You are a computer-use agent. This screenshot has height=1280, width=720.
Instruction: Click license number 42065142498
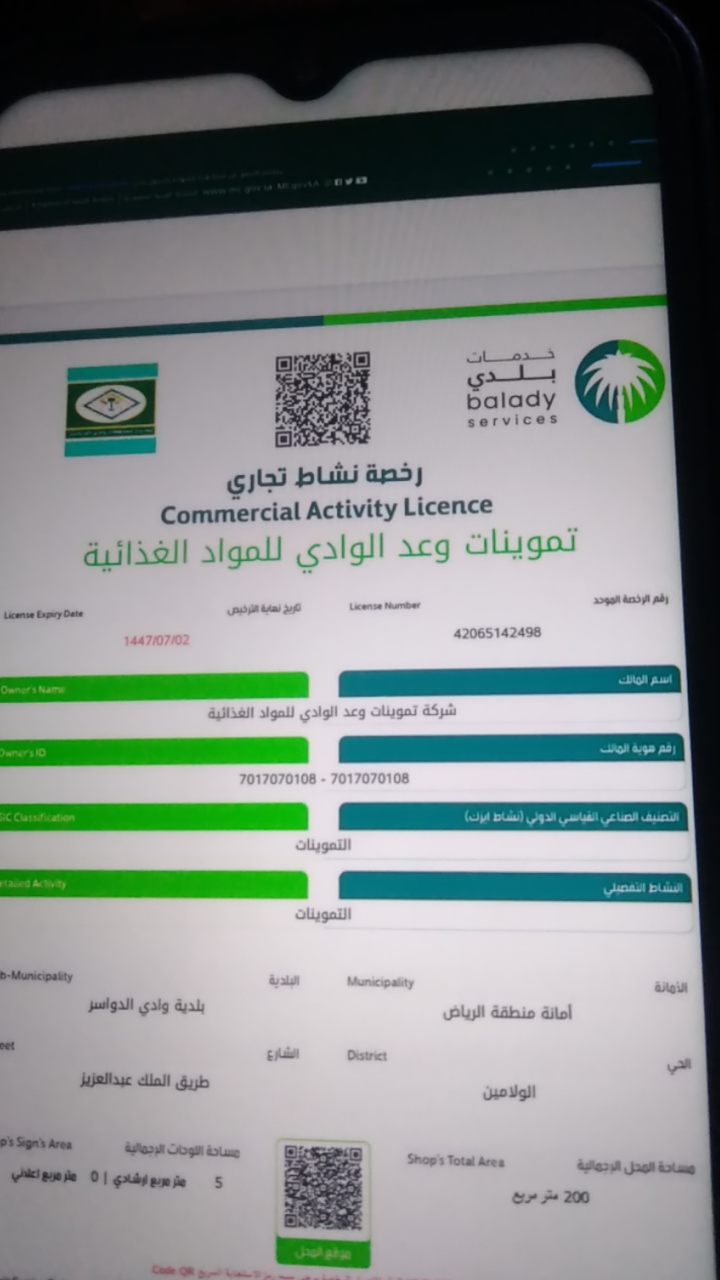pos(497,633)
